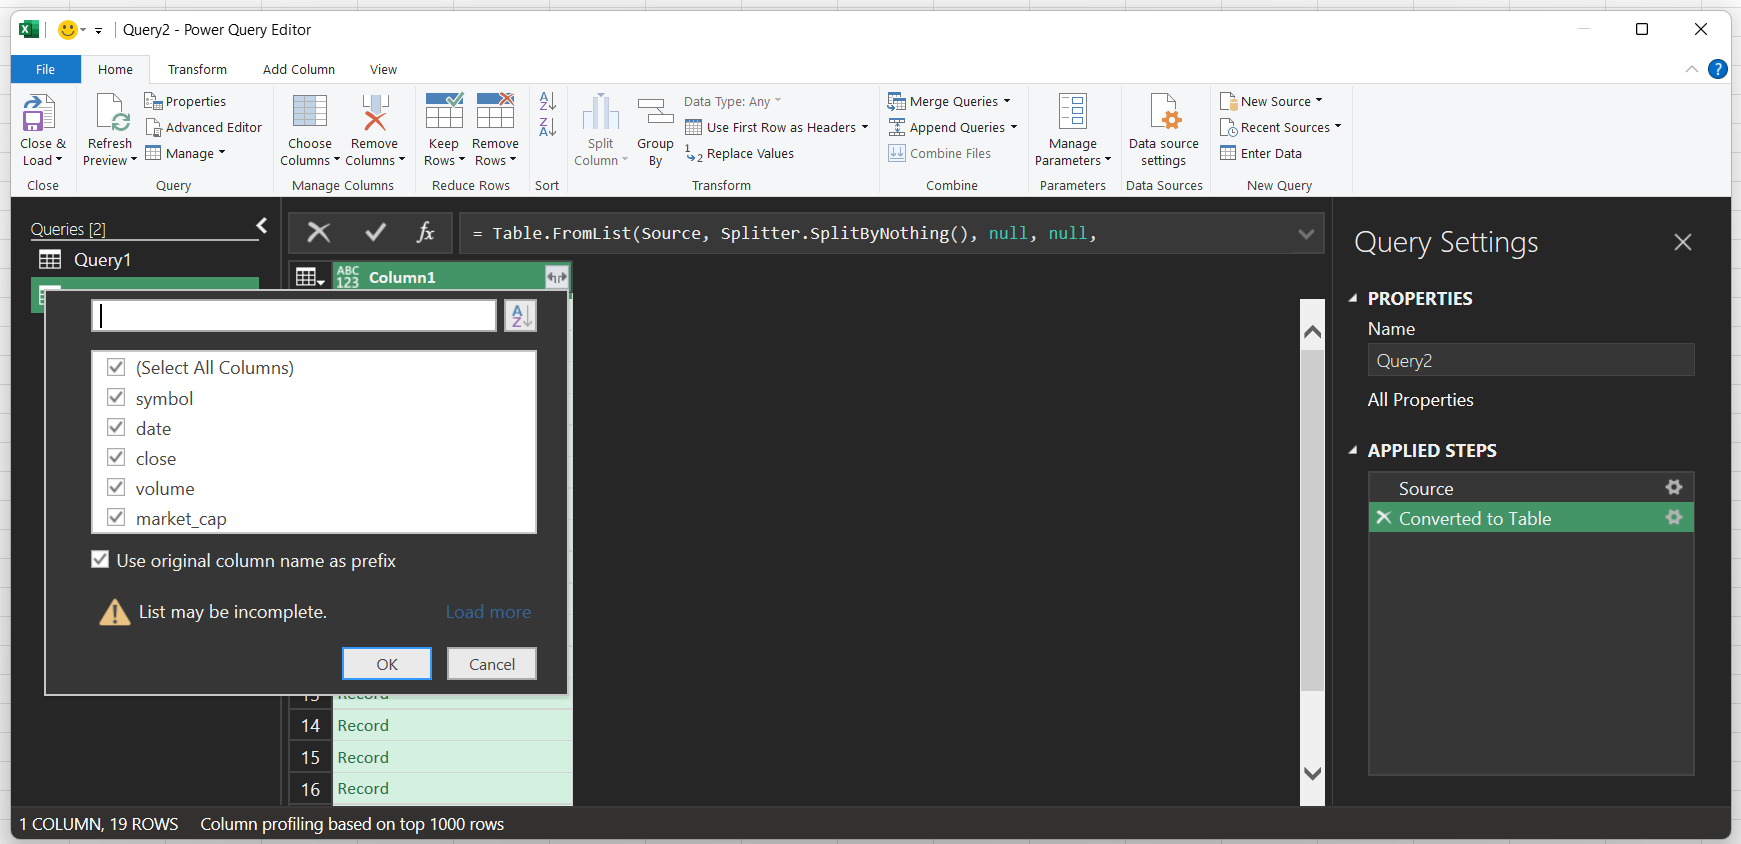
Task: Click Cancel in the expand dialog
Action: click(x=492, y=664)
